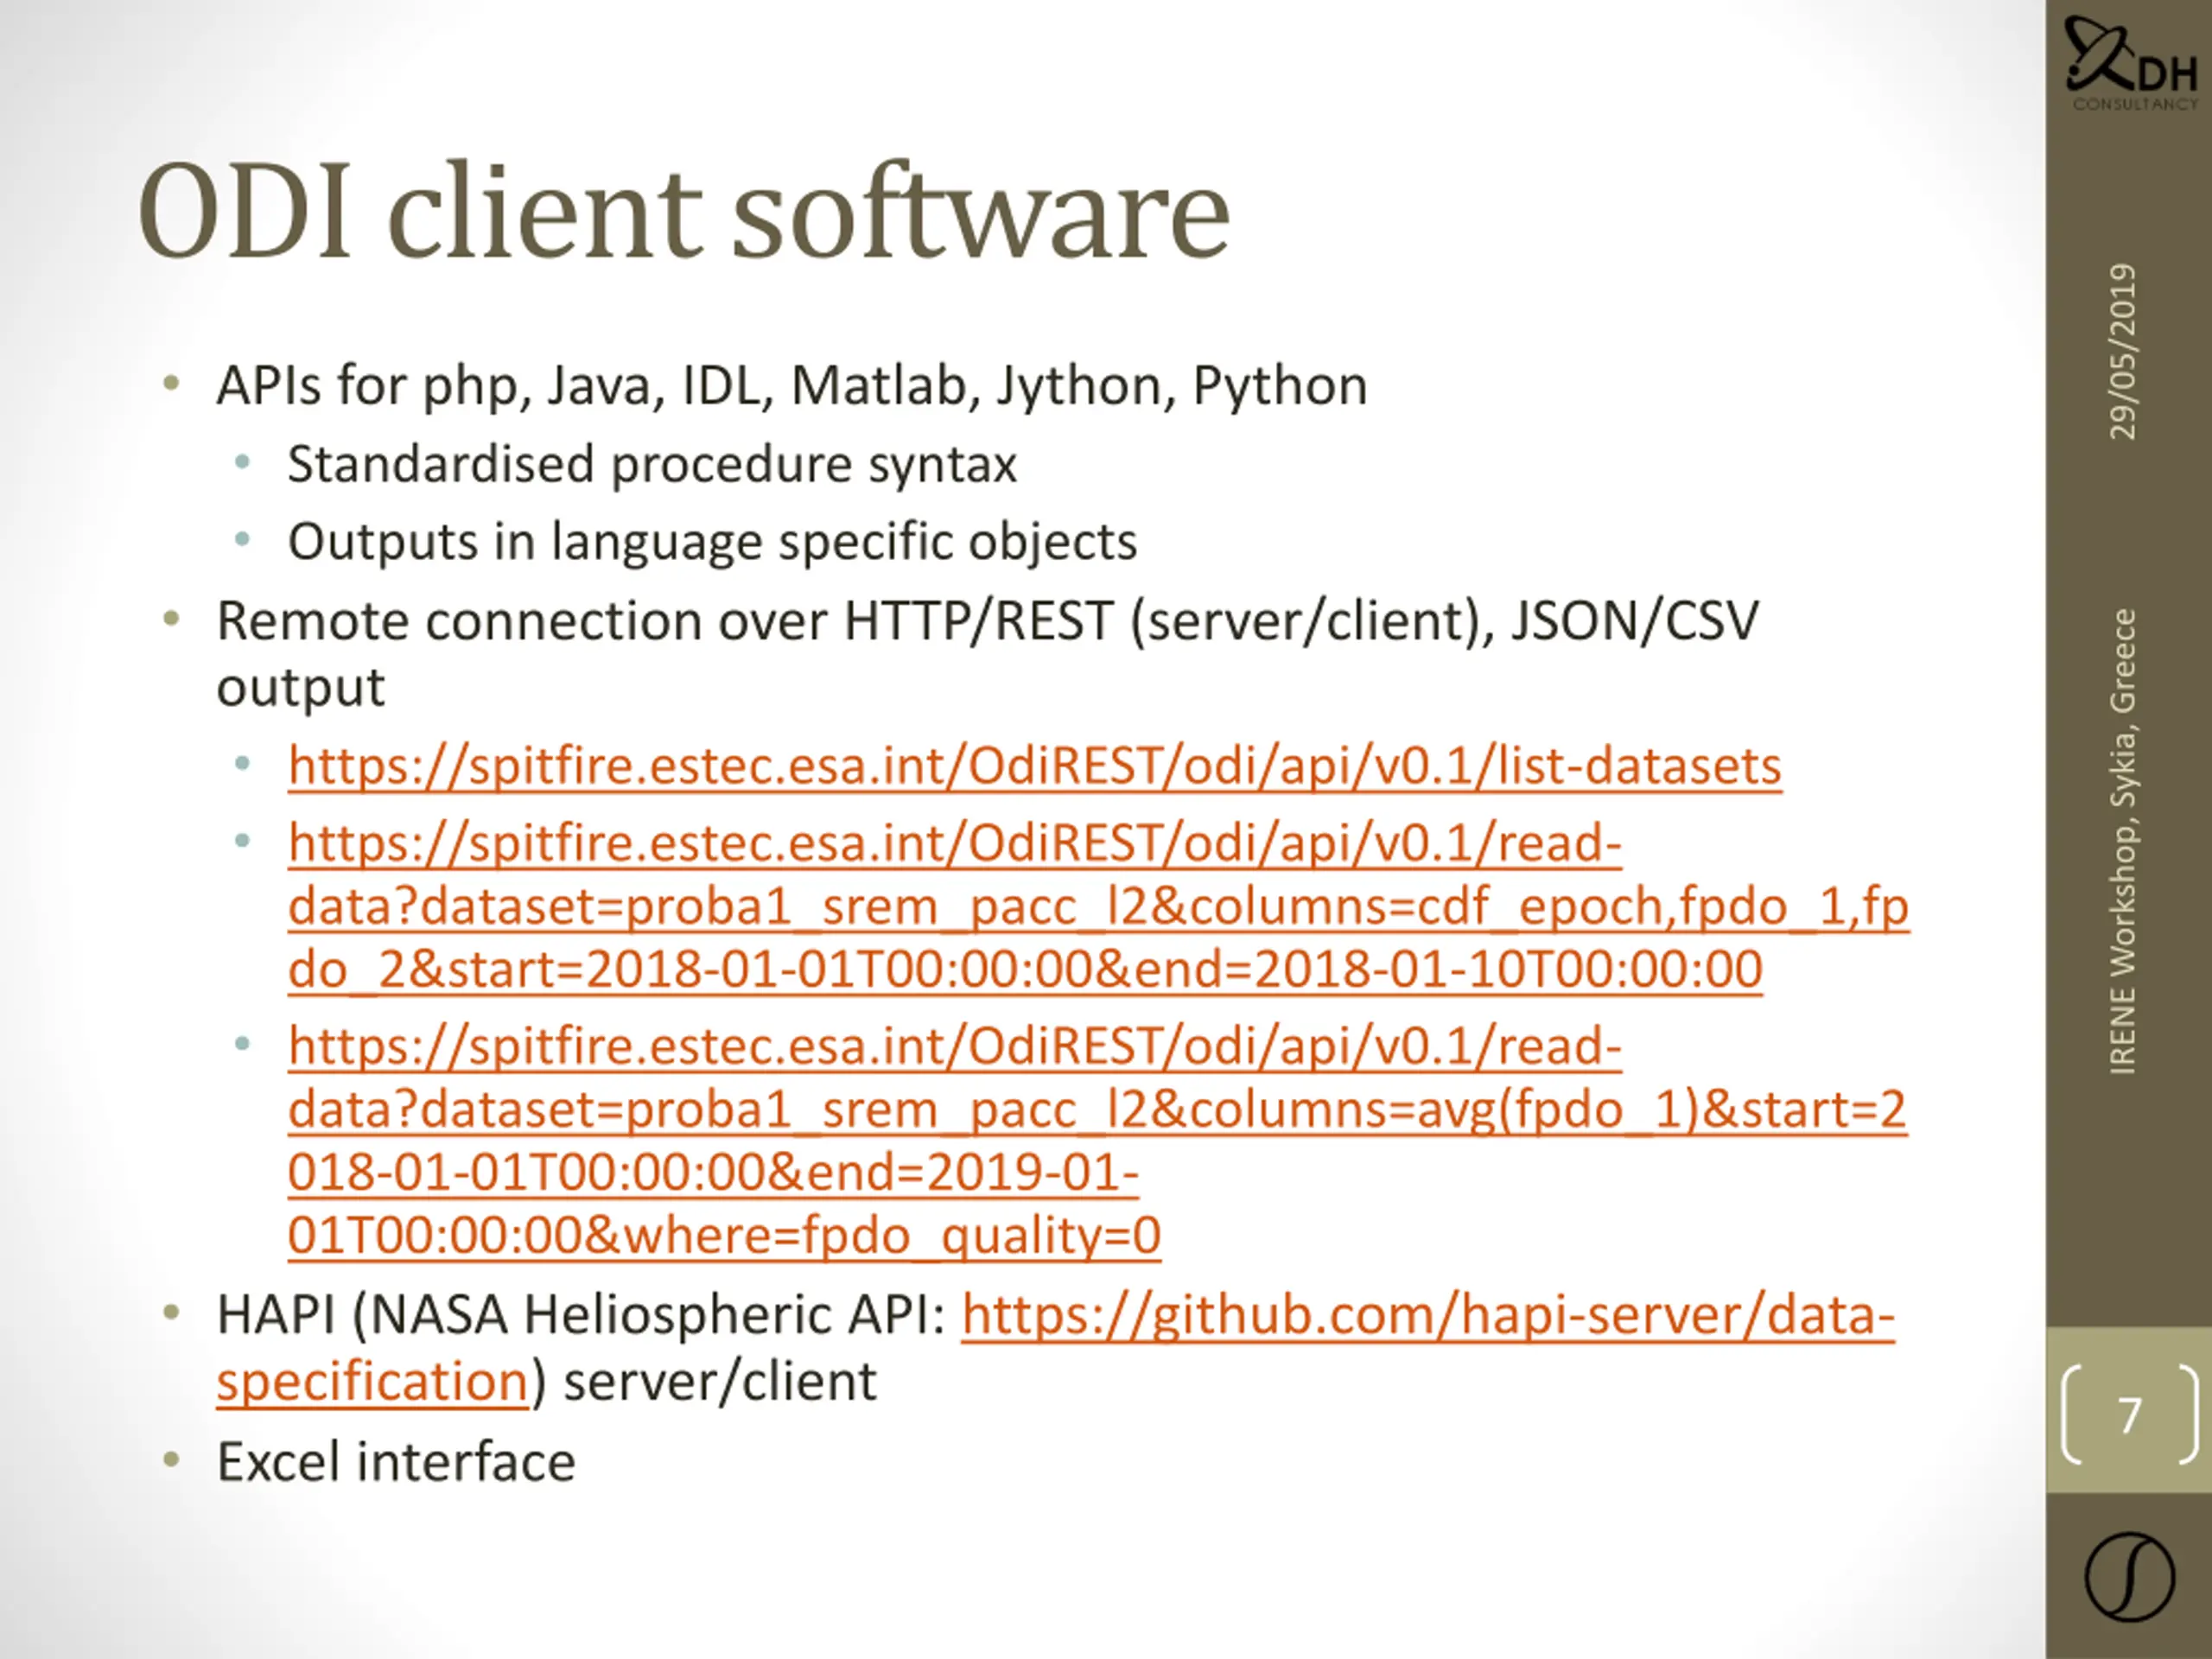Image resolution: width=2212 pixels, height=1659 pixels.
Task: Click the circular S-curve logo in the sidebar
Action: (2129, 1577)
